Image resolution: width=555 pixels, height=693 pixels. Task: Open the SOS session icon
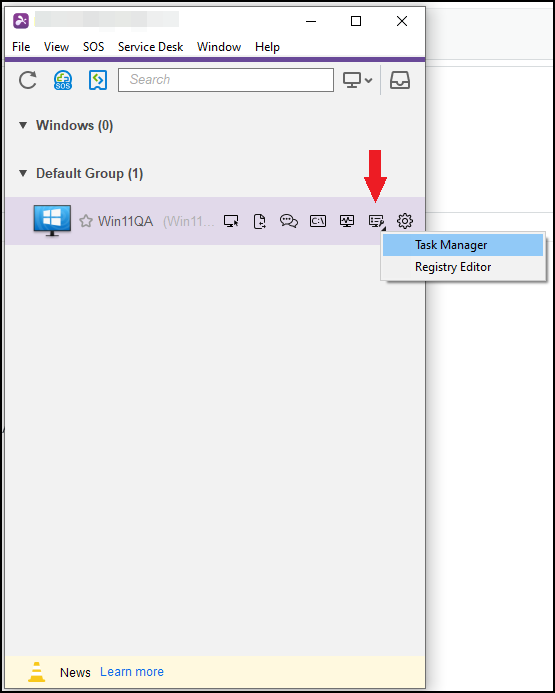(x=63, y=80)
